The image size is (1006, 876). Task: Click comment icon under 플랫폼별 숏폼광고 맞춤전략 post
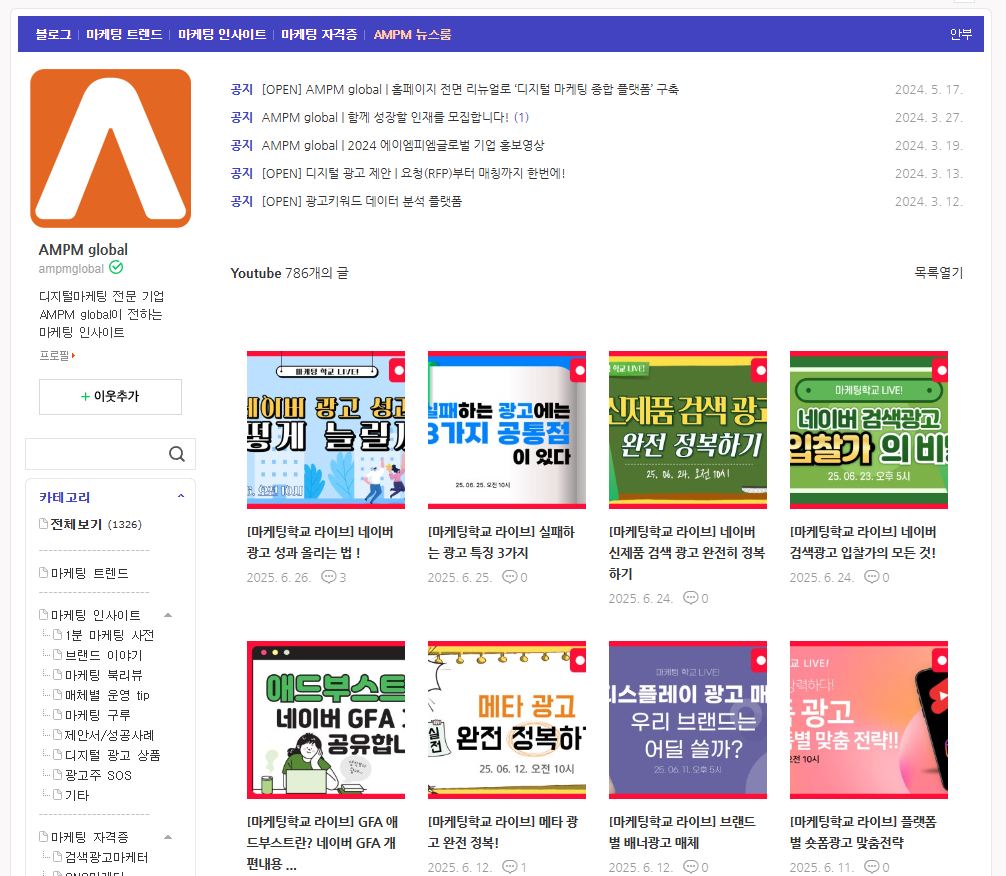871,866
